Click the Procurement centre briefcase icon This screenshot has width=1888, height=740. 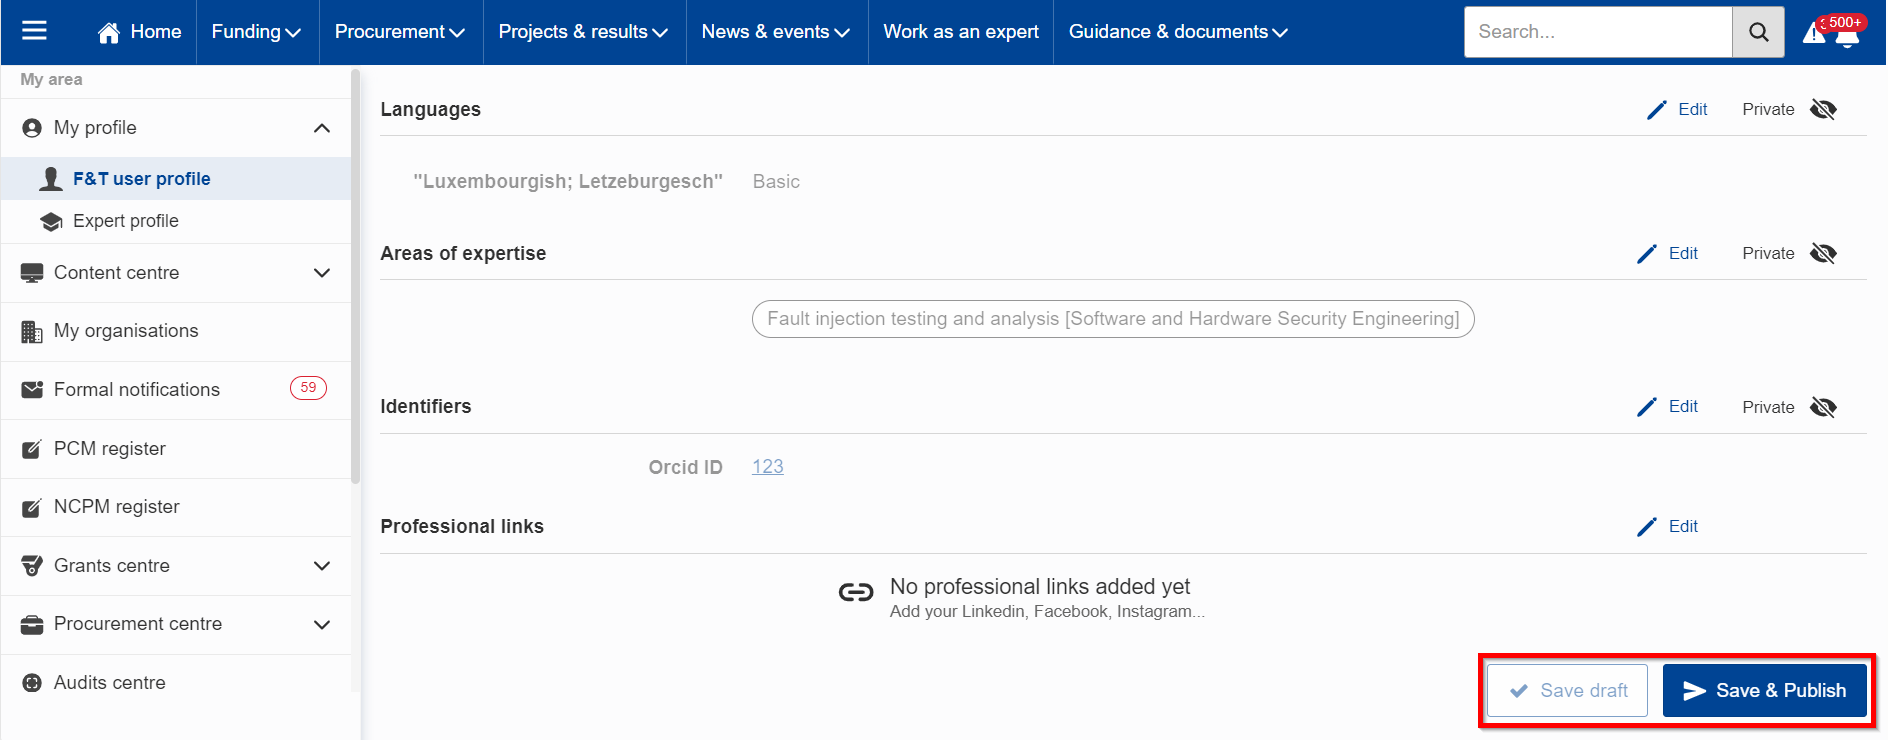point(32,625)
